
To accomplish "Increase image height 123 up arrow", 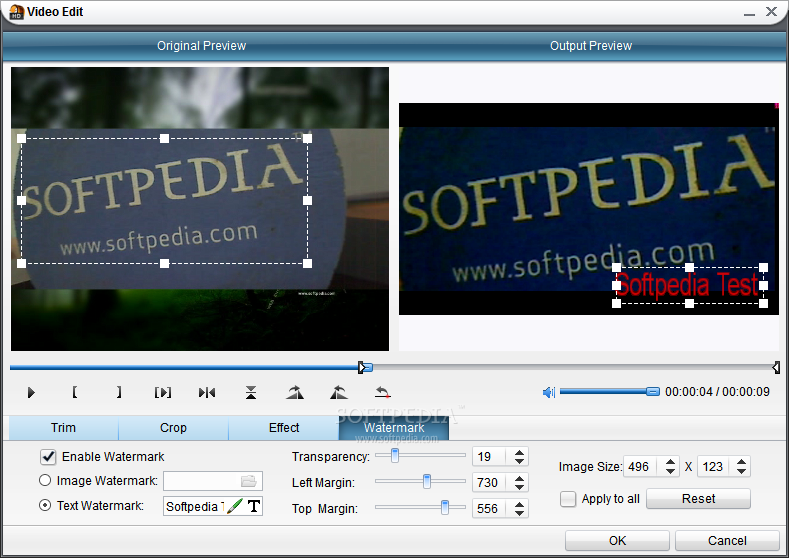I will coord(741,462).
